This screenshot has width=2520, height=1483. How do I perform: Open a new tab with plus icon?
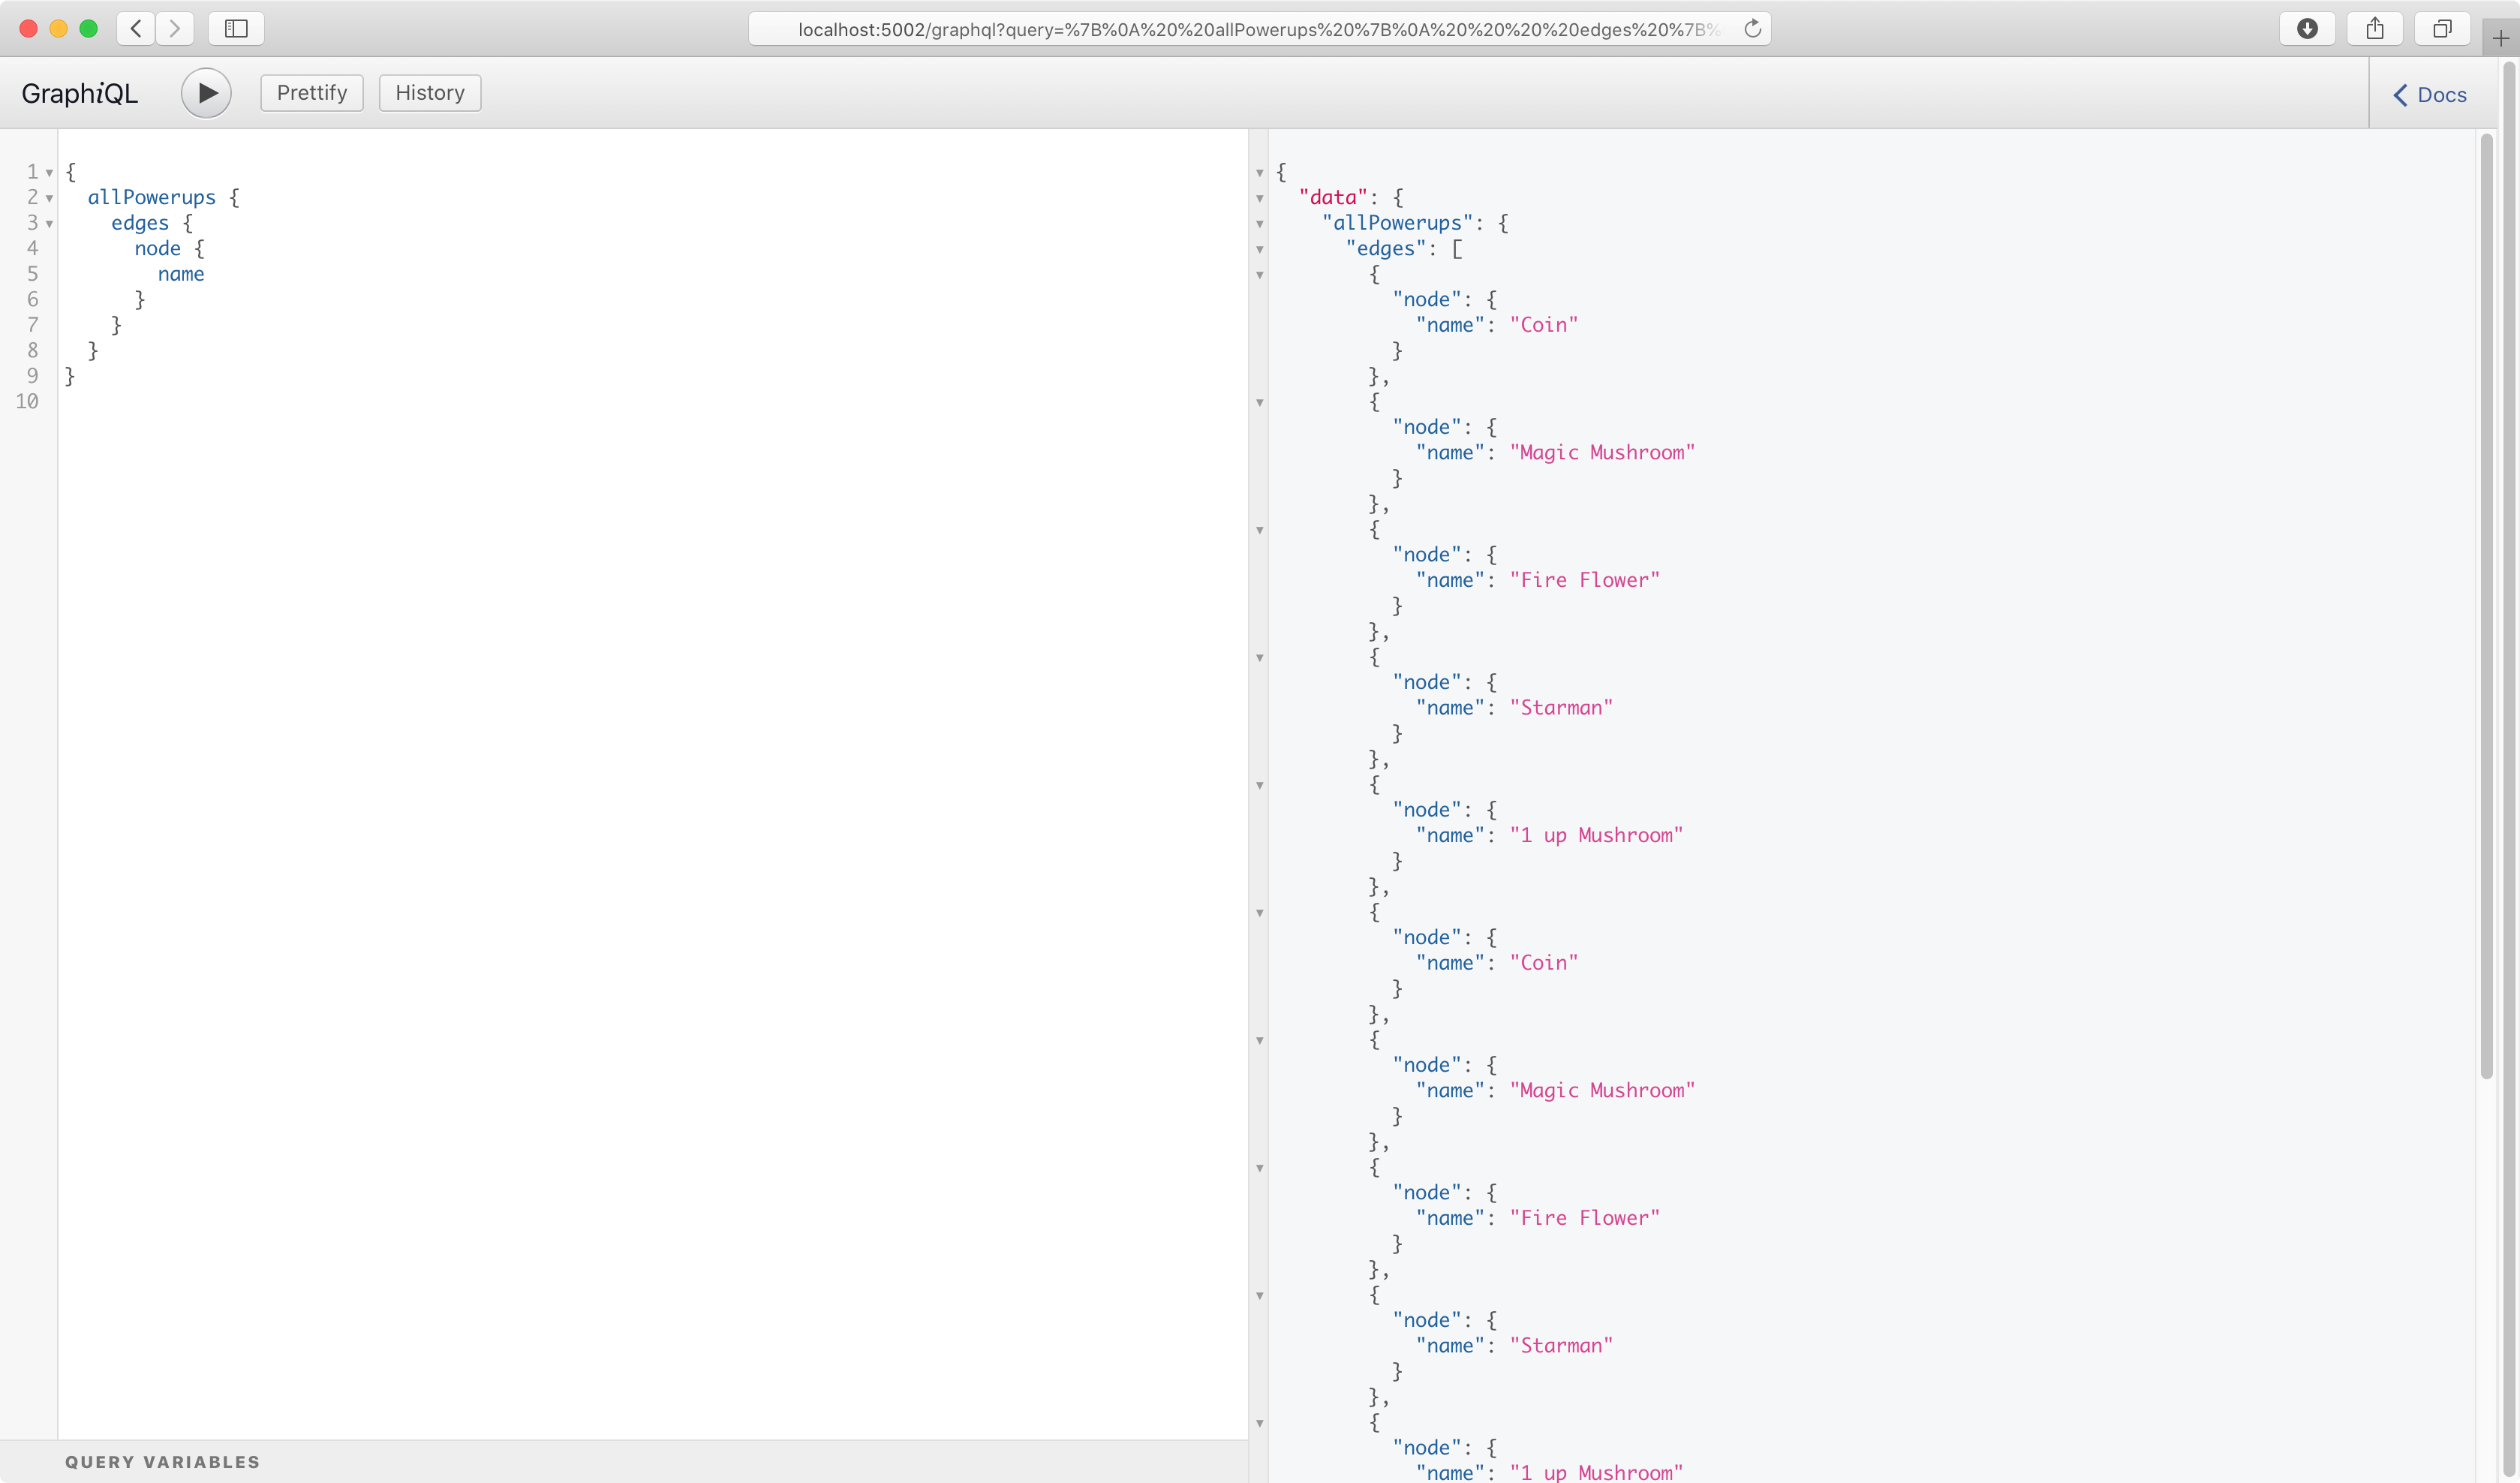click(2500, 38)
